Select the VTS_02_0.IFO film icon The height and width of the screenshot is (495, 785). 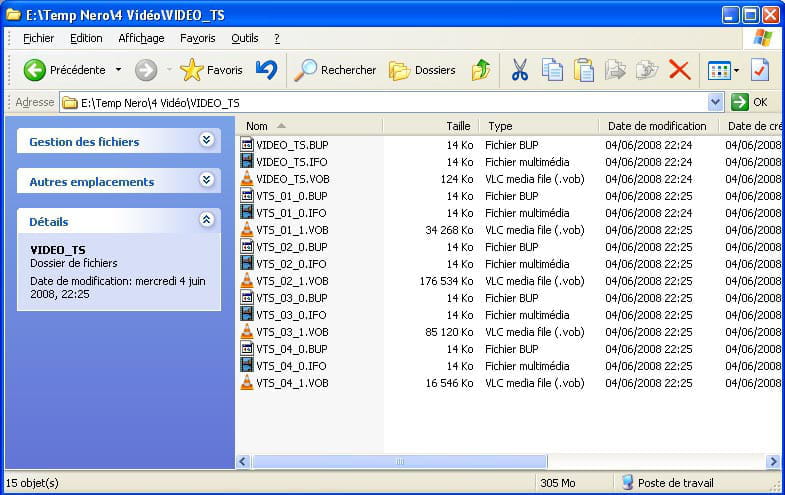pos(247,263)
